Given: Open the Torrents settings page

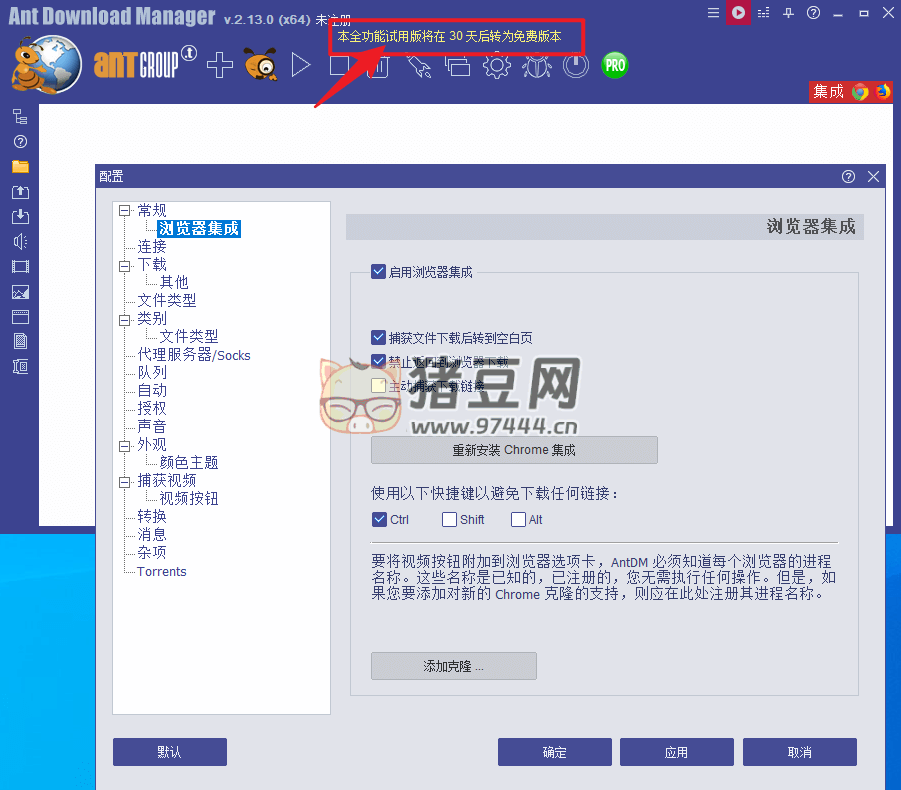Looking at the screenshot, I should pyautogui.click(x=162, y=571).
